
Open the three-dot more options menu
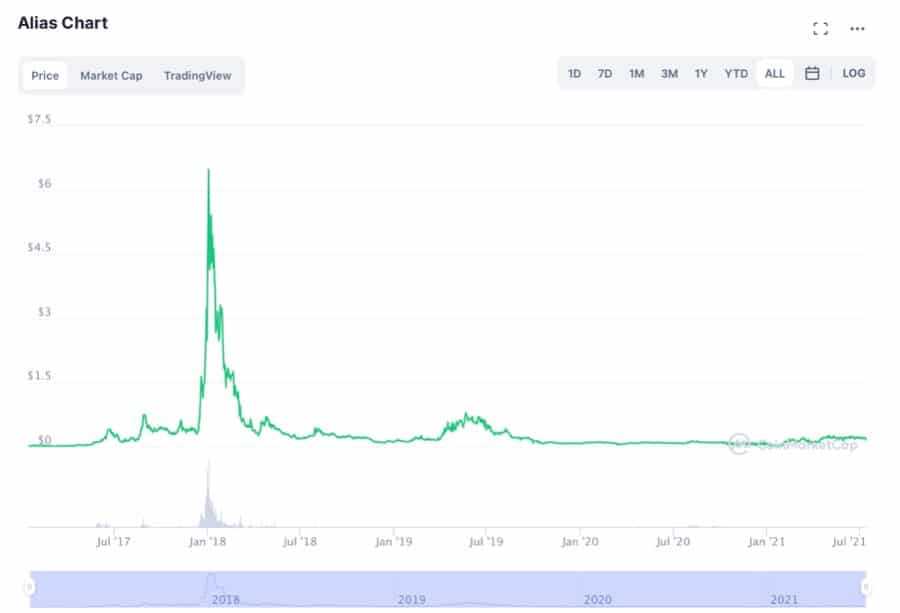(x=857, y=29)
